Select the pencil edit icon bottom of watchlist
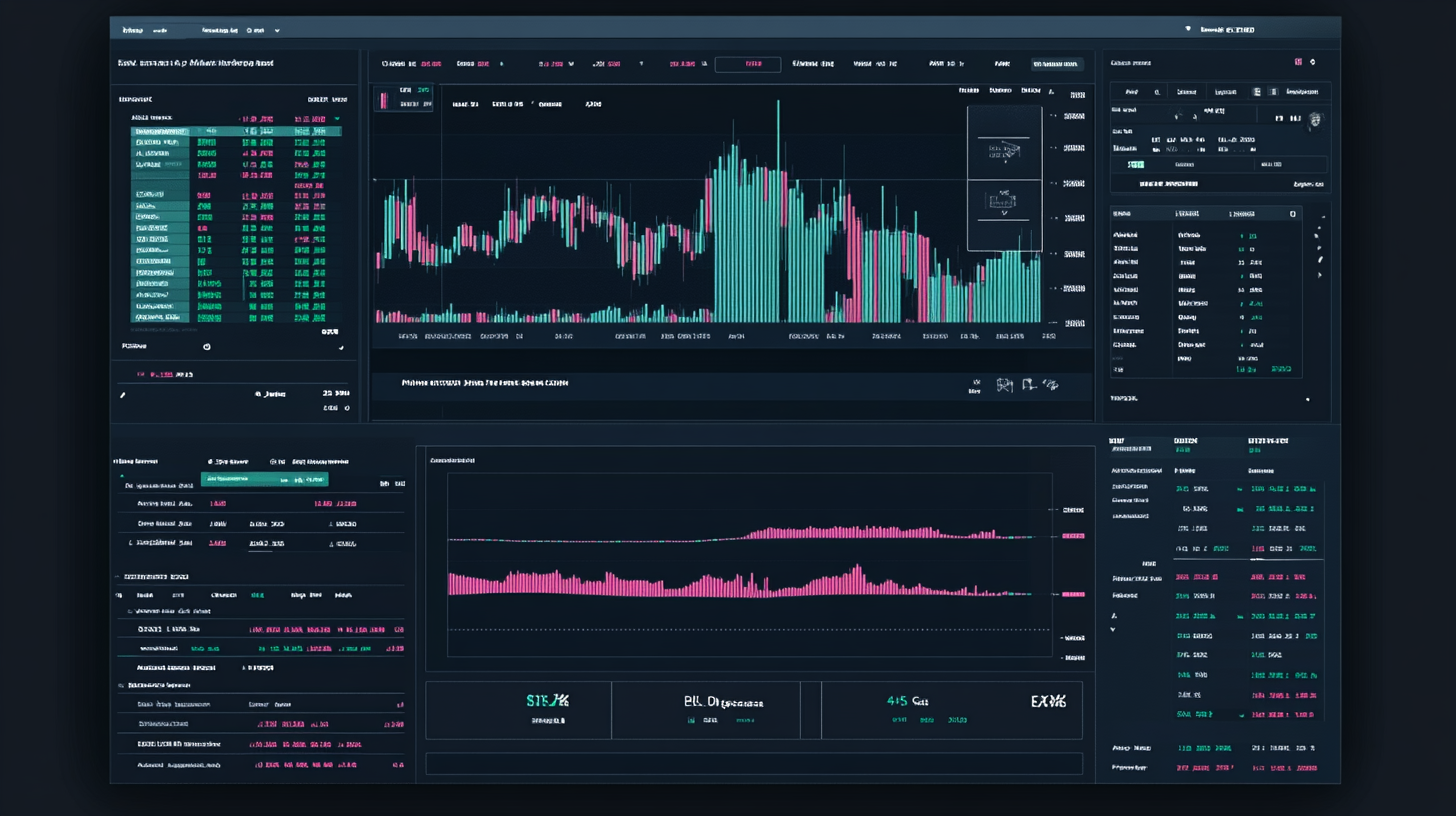This screenshot has width=1456, height=816. click(x=122, y=394)
